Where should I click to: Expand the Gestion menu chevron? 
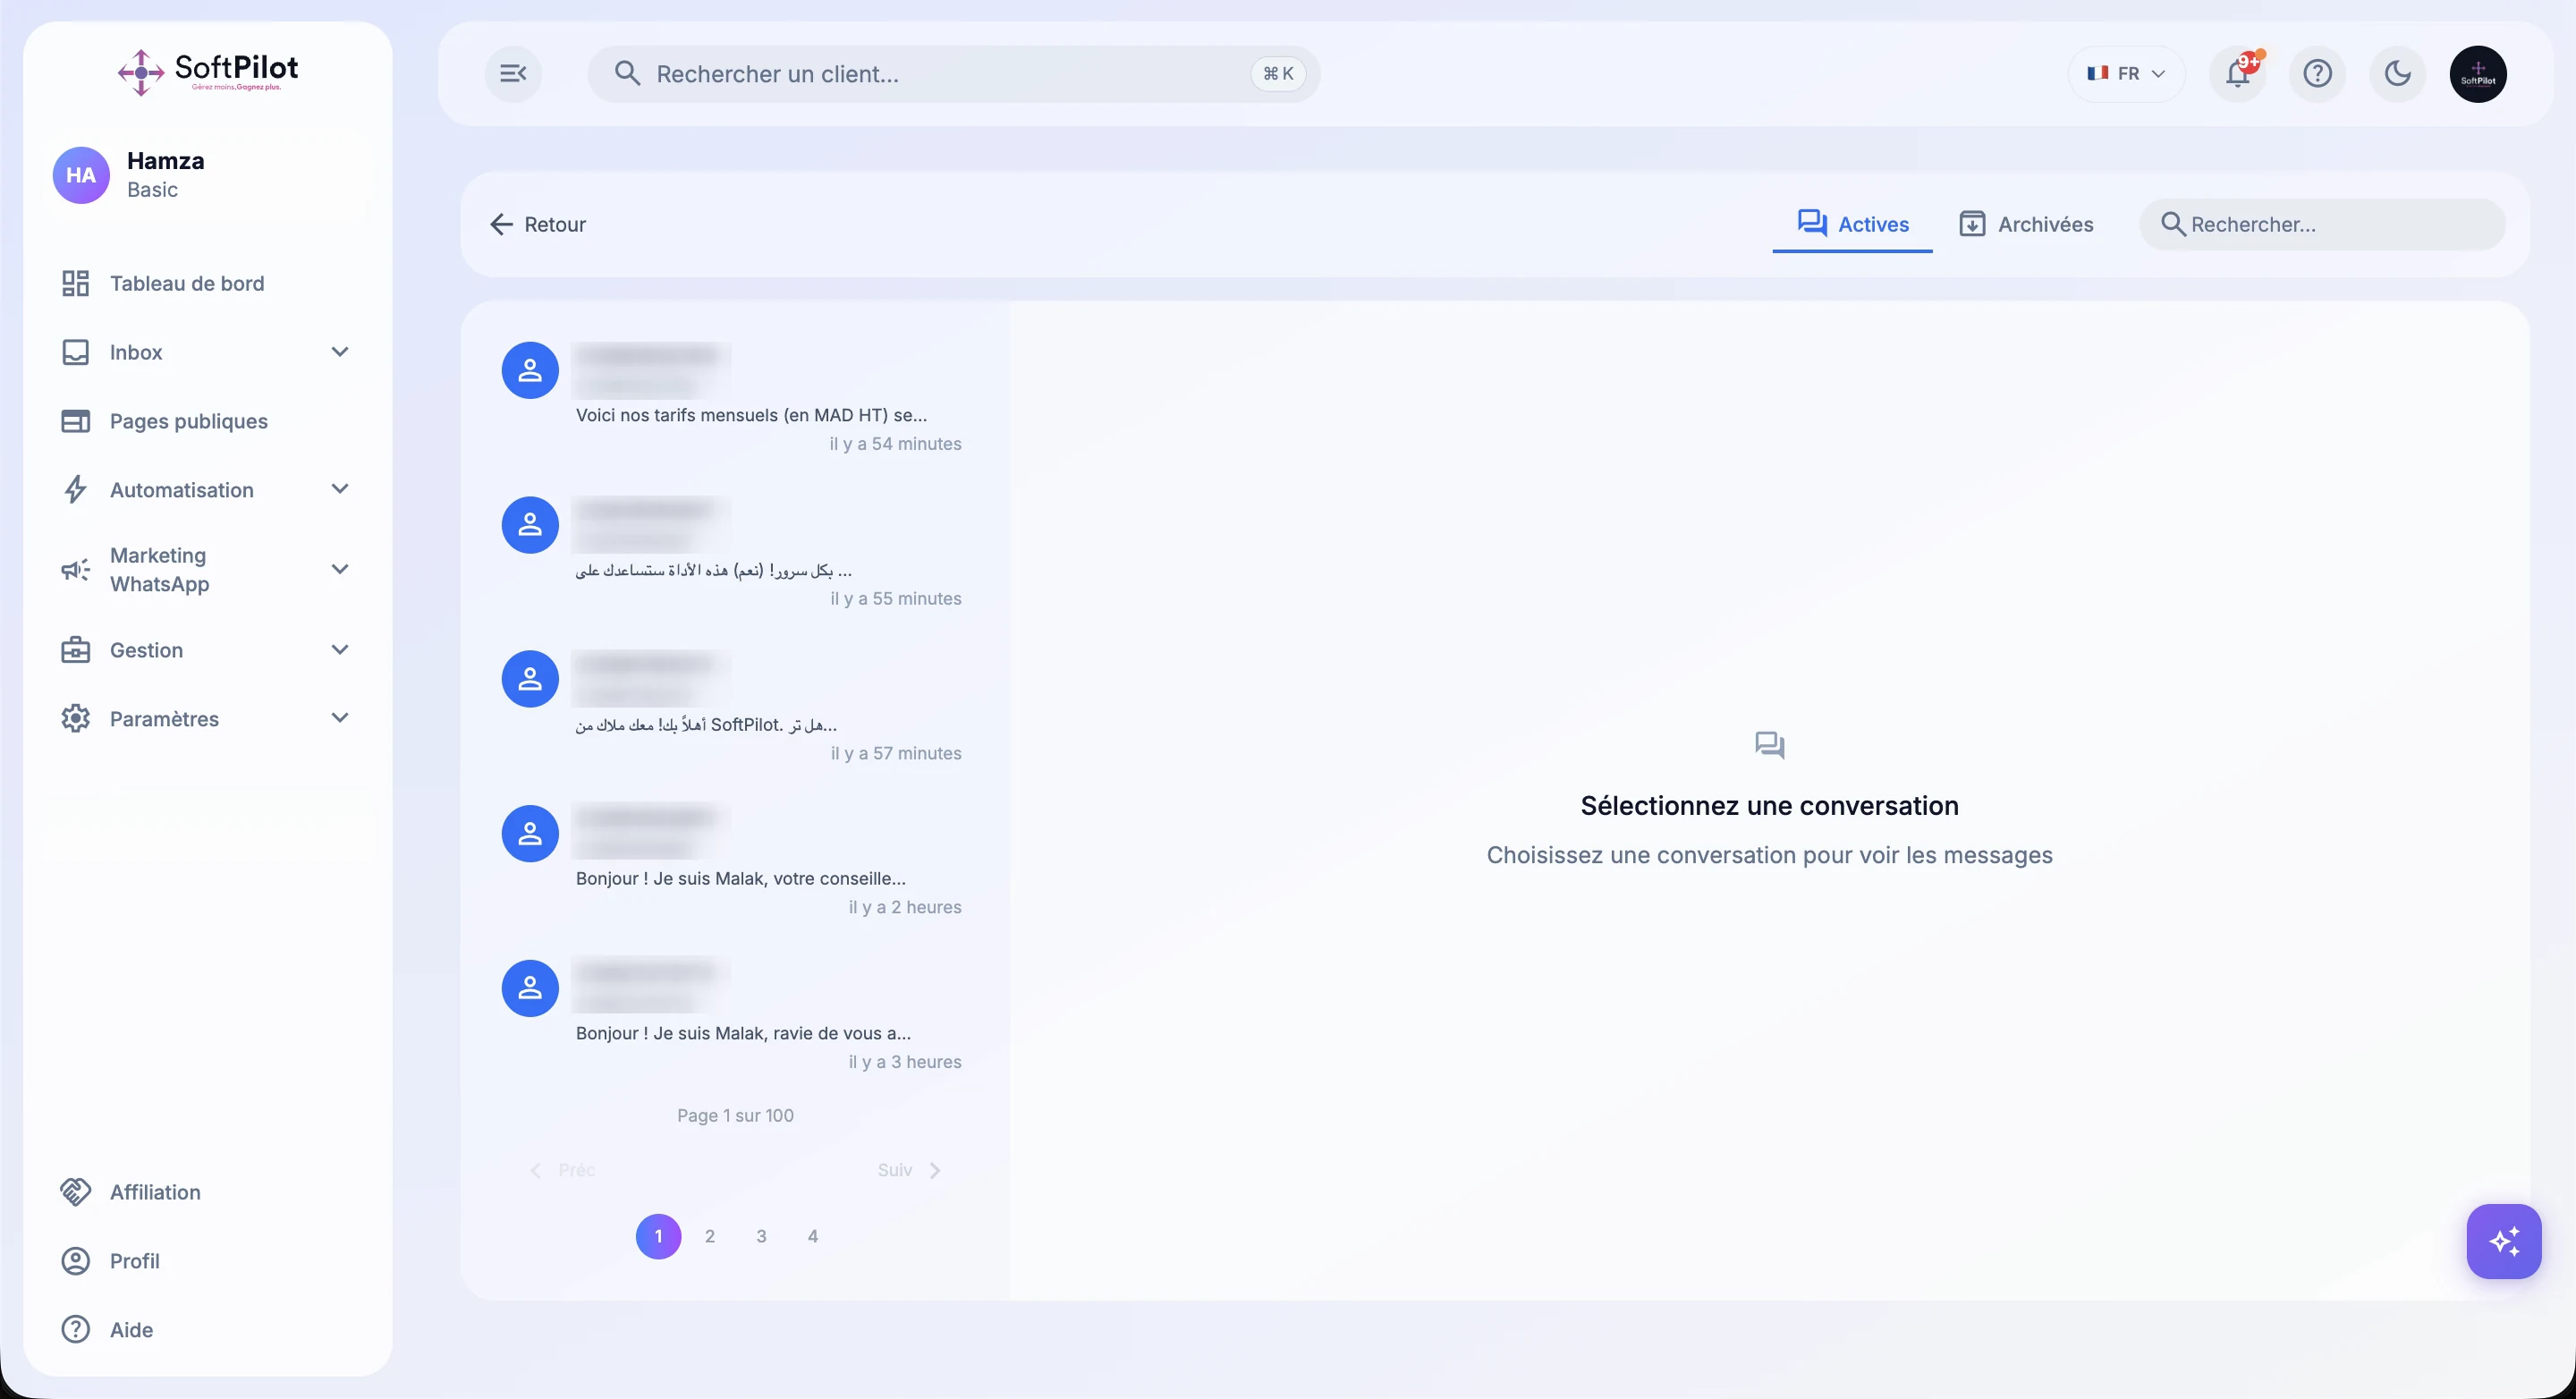340,650
